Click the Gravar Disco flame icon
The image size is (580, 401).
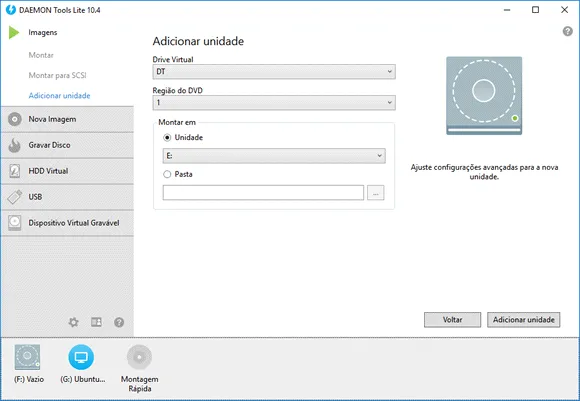pos(15,145)
